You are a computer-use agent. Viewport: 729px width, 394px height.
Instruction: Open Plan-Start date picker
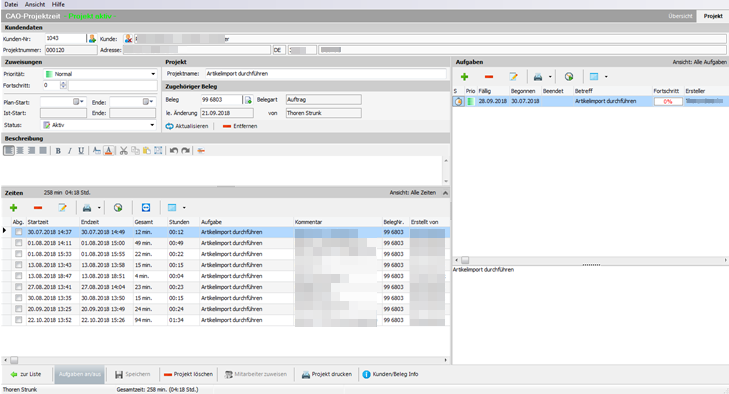tap(78, 101)
